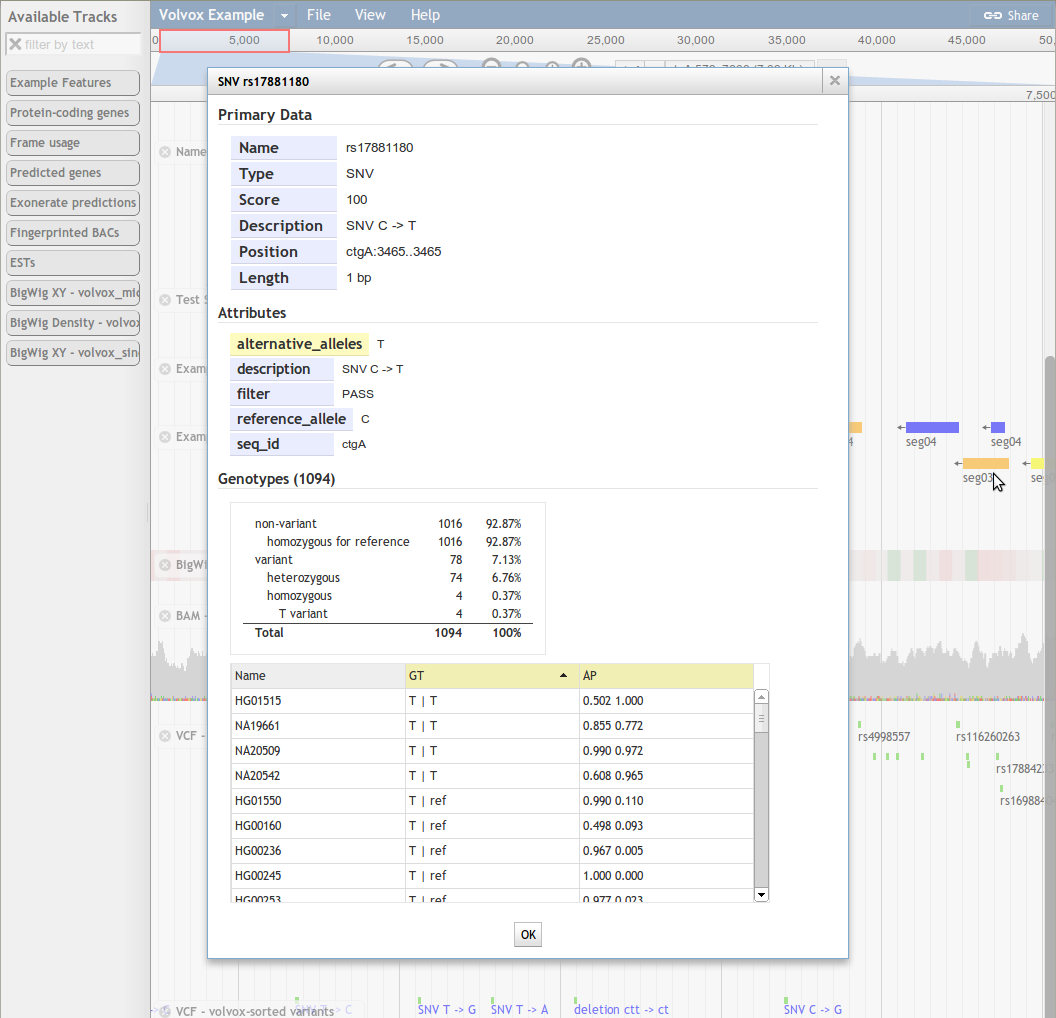Viewport: 1056px width, 1018px height.
Task: Select the BigWig XY volvox_microarray track
Action: click(x=73, y=292)
